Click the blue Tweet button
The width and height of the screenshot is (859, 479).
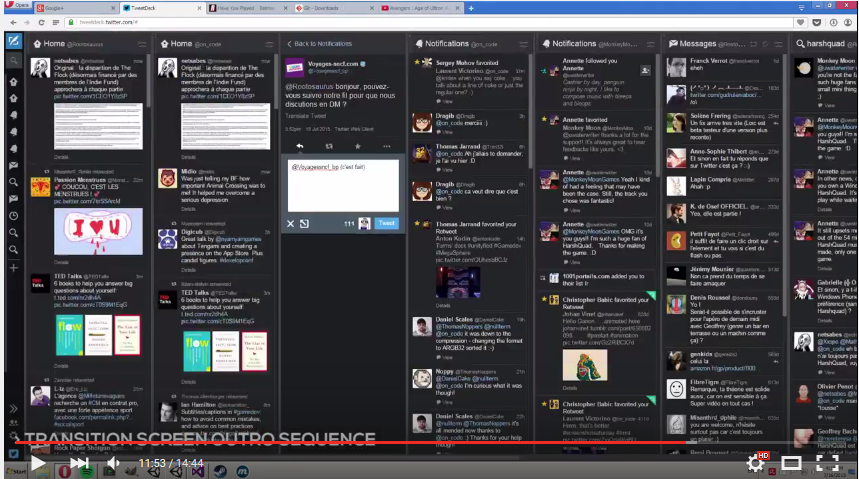(x=387, y=223)
